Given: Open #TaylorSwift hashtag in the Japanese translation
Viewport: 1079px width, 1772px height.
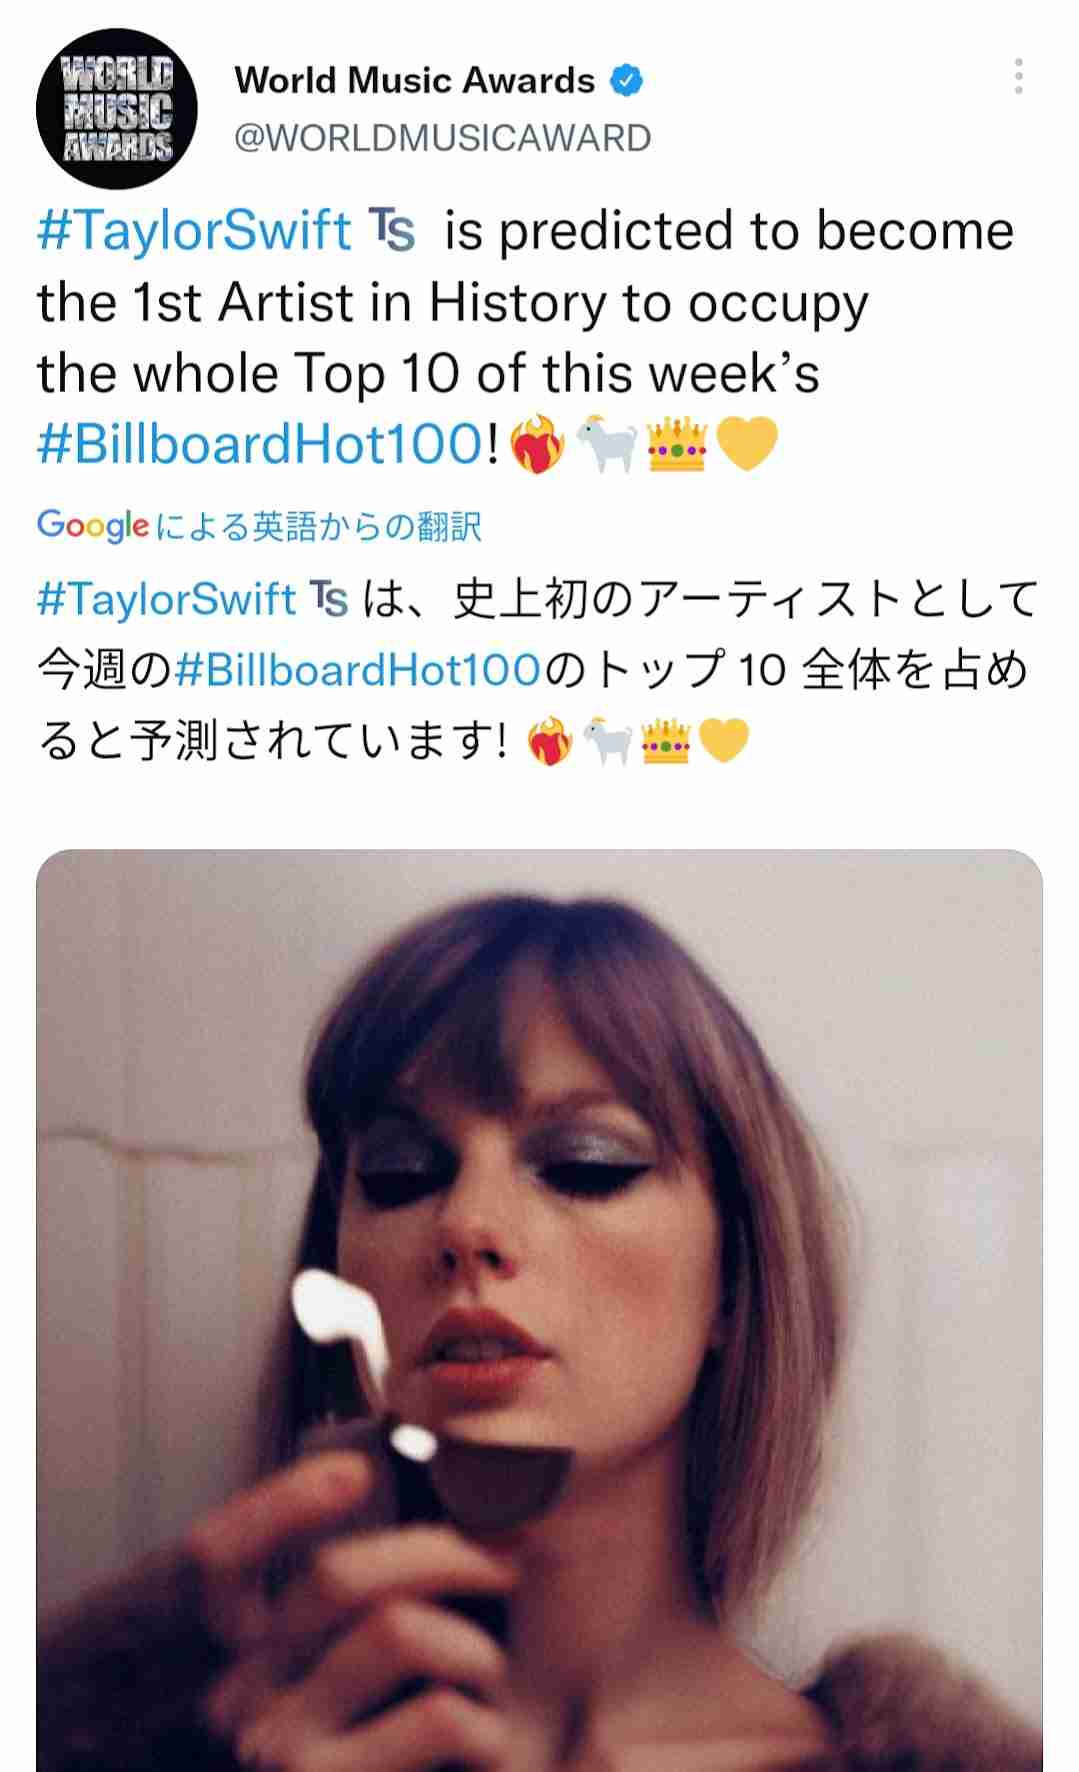Looking at the screenshot, I should pos(166,600).
